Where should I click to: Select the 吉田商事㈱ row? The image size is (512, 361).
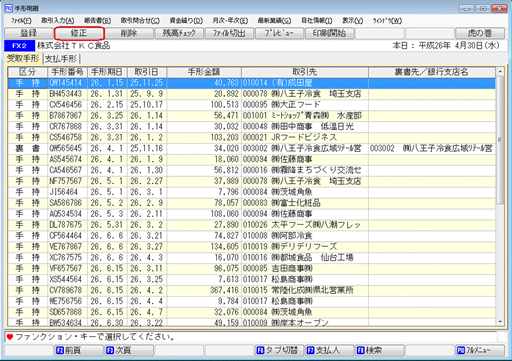(252, 269)
